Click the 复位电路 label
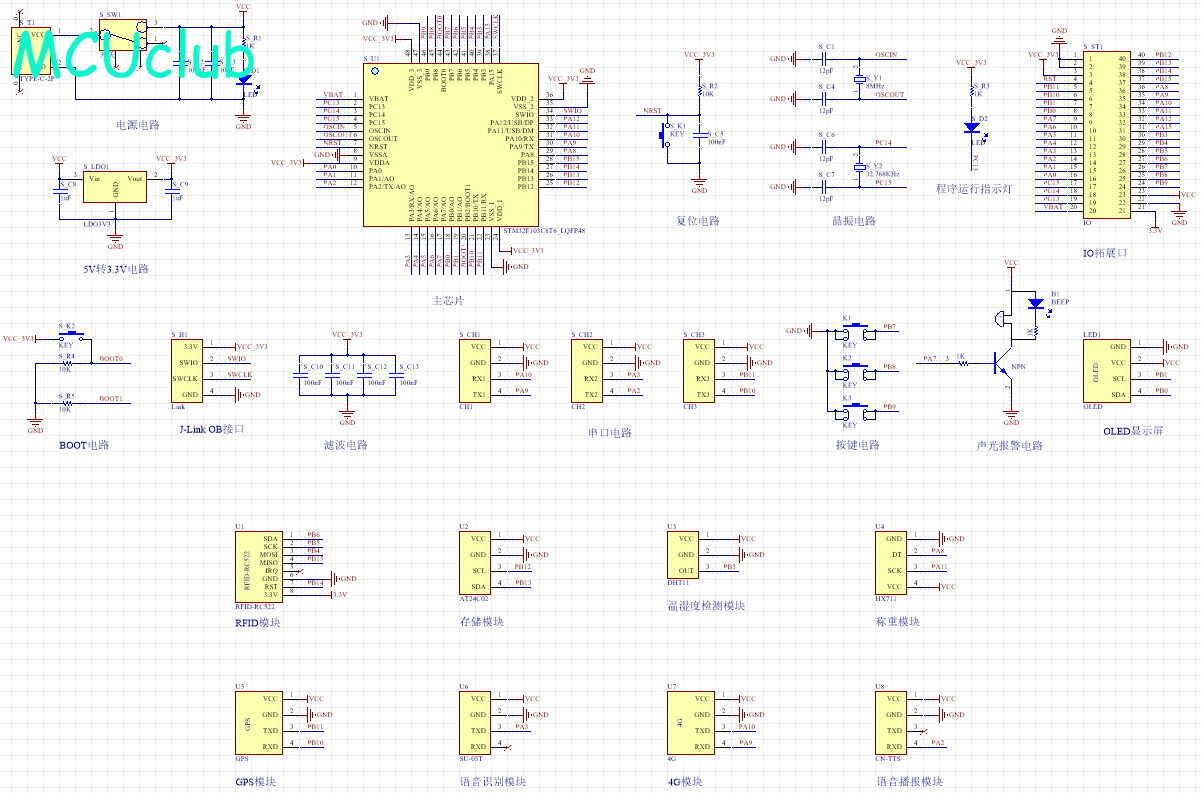 [698, 221]
